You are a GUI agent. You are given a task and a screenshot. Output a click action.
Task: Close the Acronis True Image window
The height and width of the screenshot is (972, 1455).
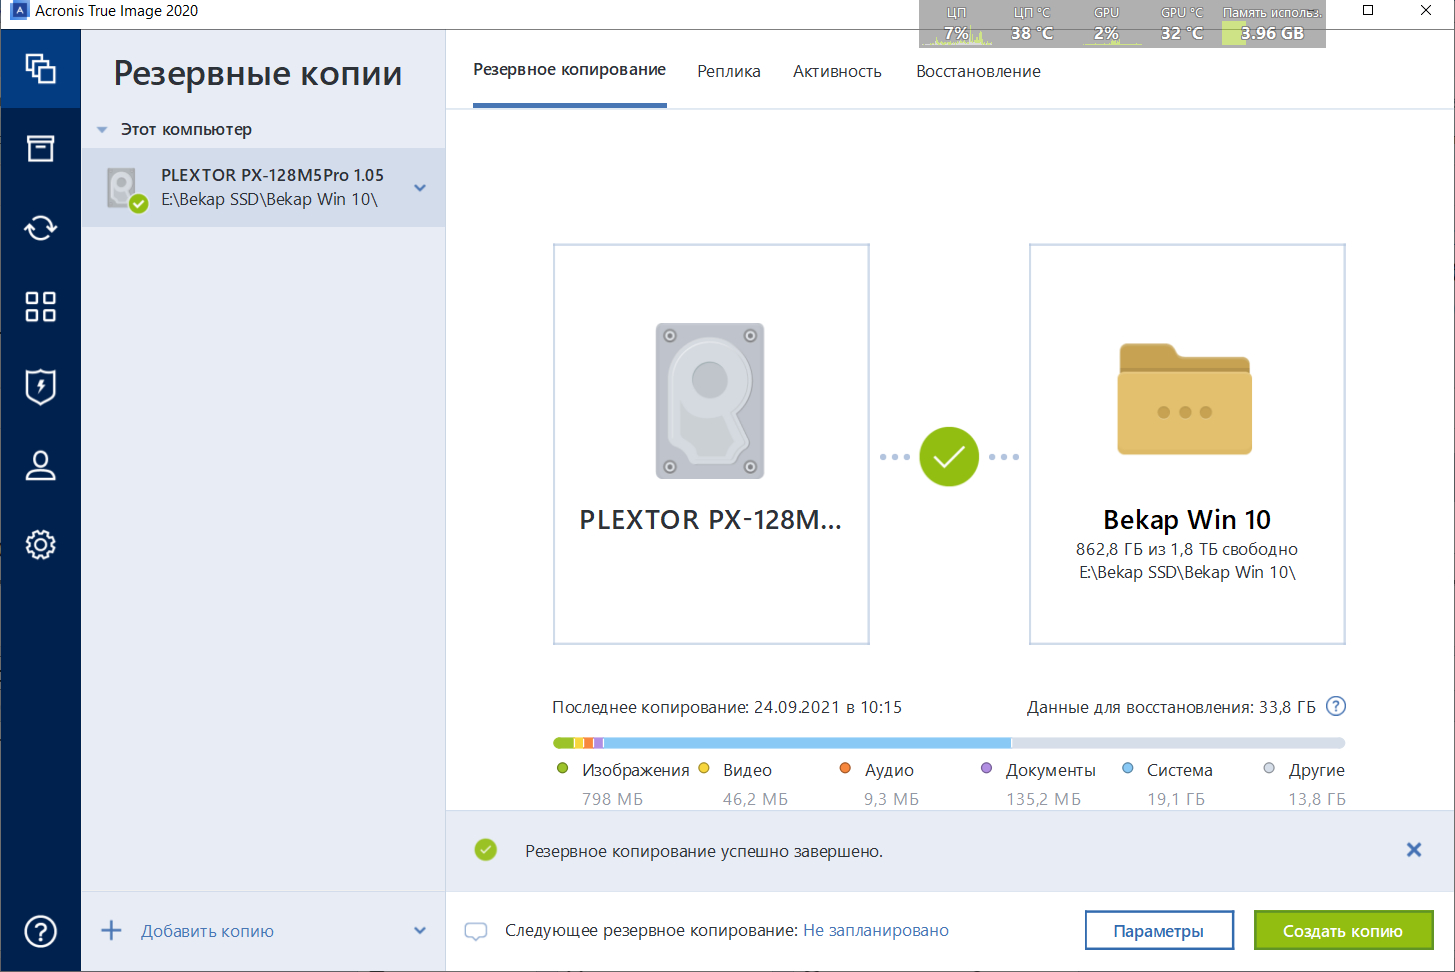pyautogui.click(x=1426, y=11)
